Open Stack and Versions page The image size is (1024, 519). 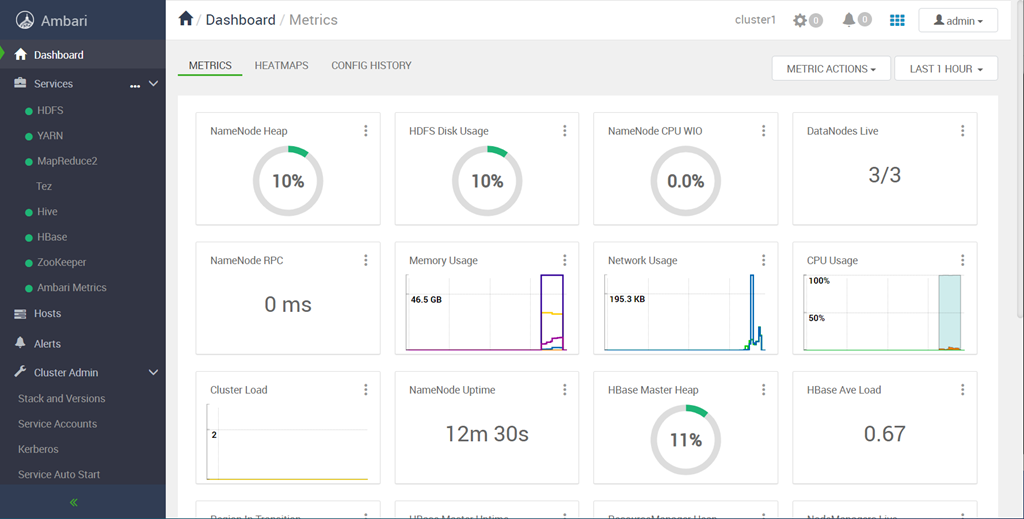click(x=61, y=398)
